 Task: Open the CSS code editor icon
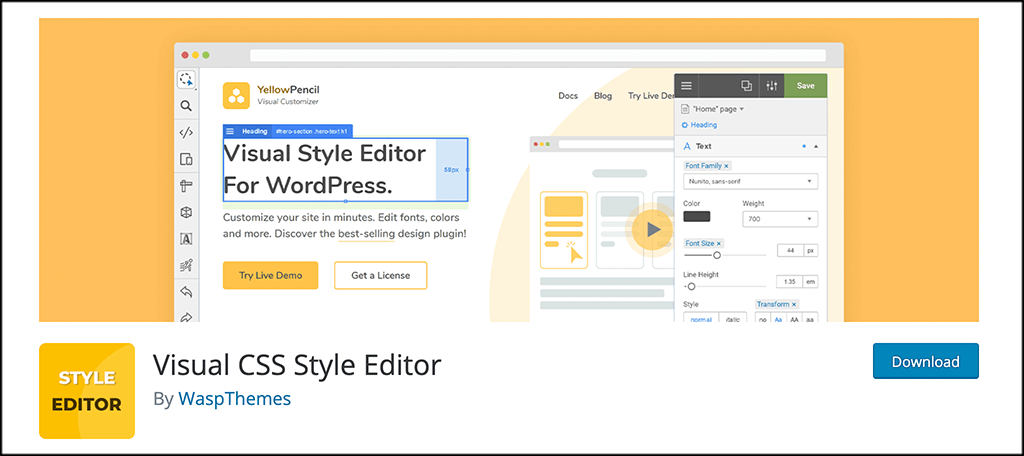click(186, 133)
